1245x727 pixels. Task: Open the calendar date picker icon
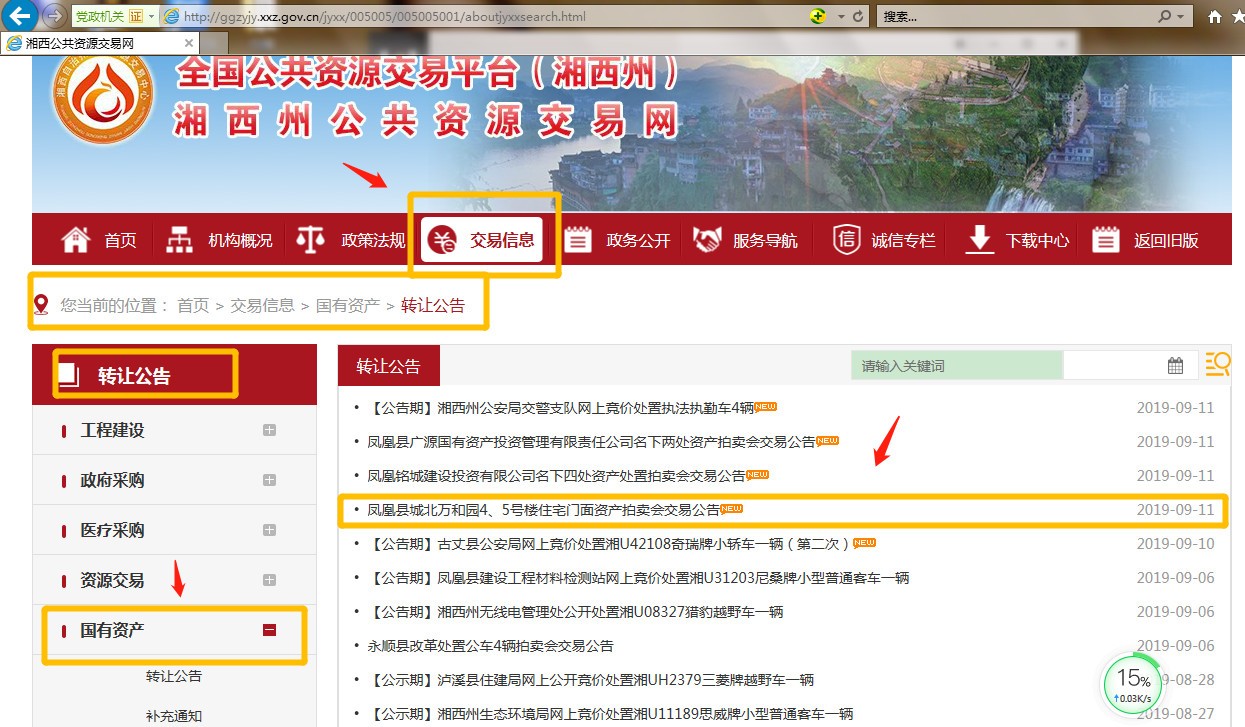1176,364
